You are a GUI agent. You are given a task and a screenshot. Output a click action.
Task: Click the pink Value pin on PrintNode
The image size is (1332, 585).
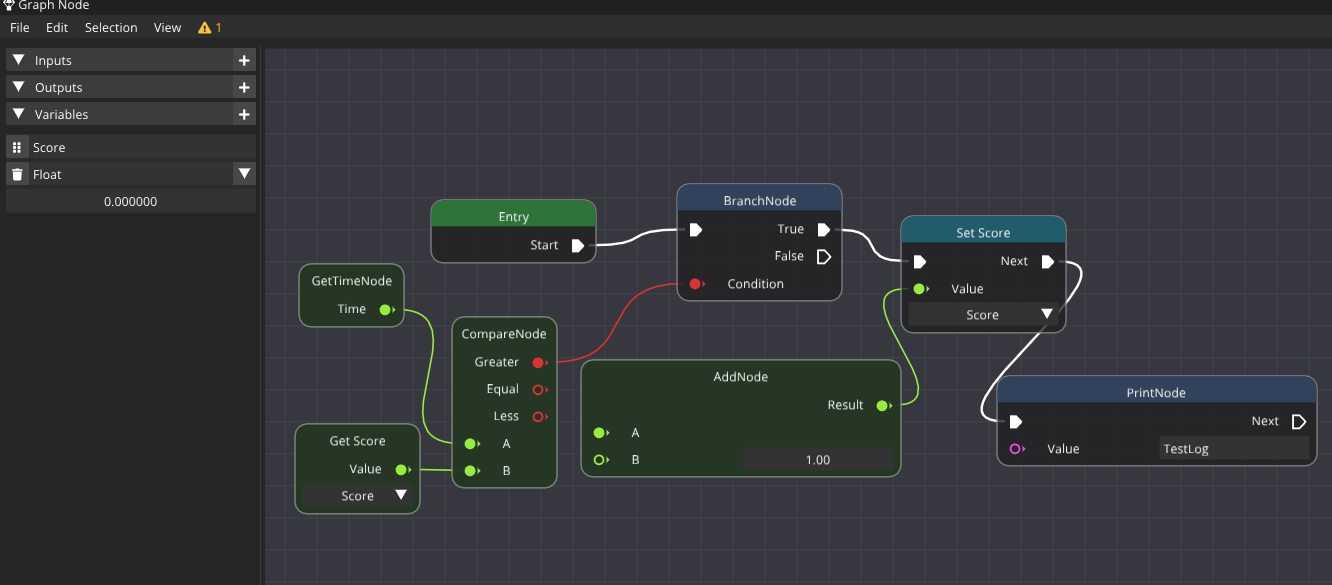1017,449
